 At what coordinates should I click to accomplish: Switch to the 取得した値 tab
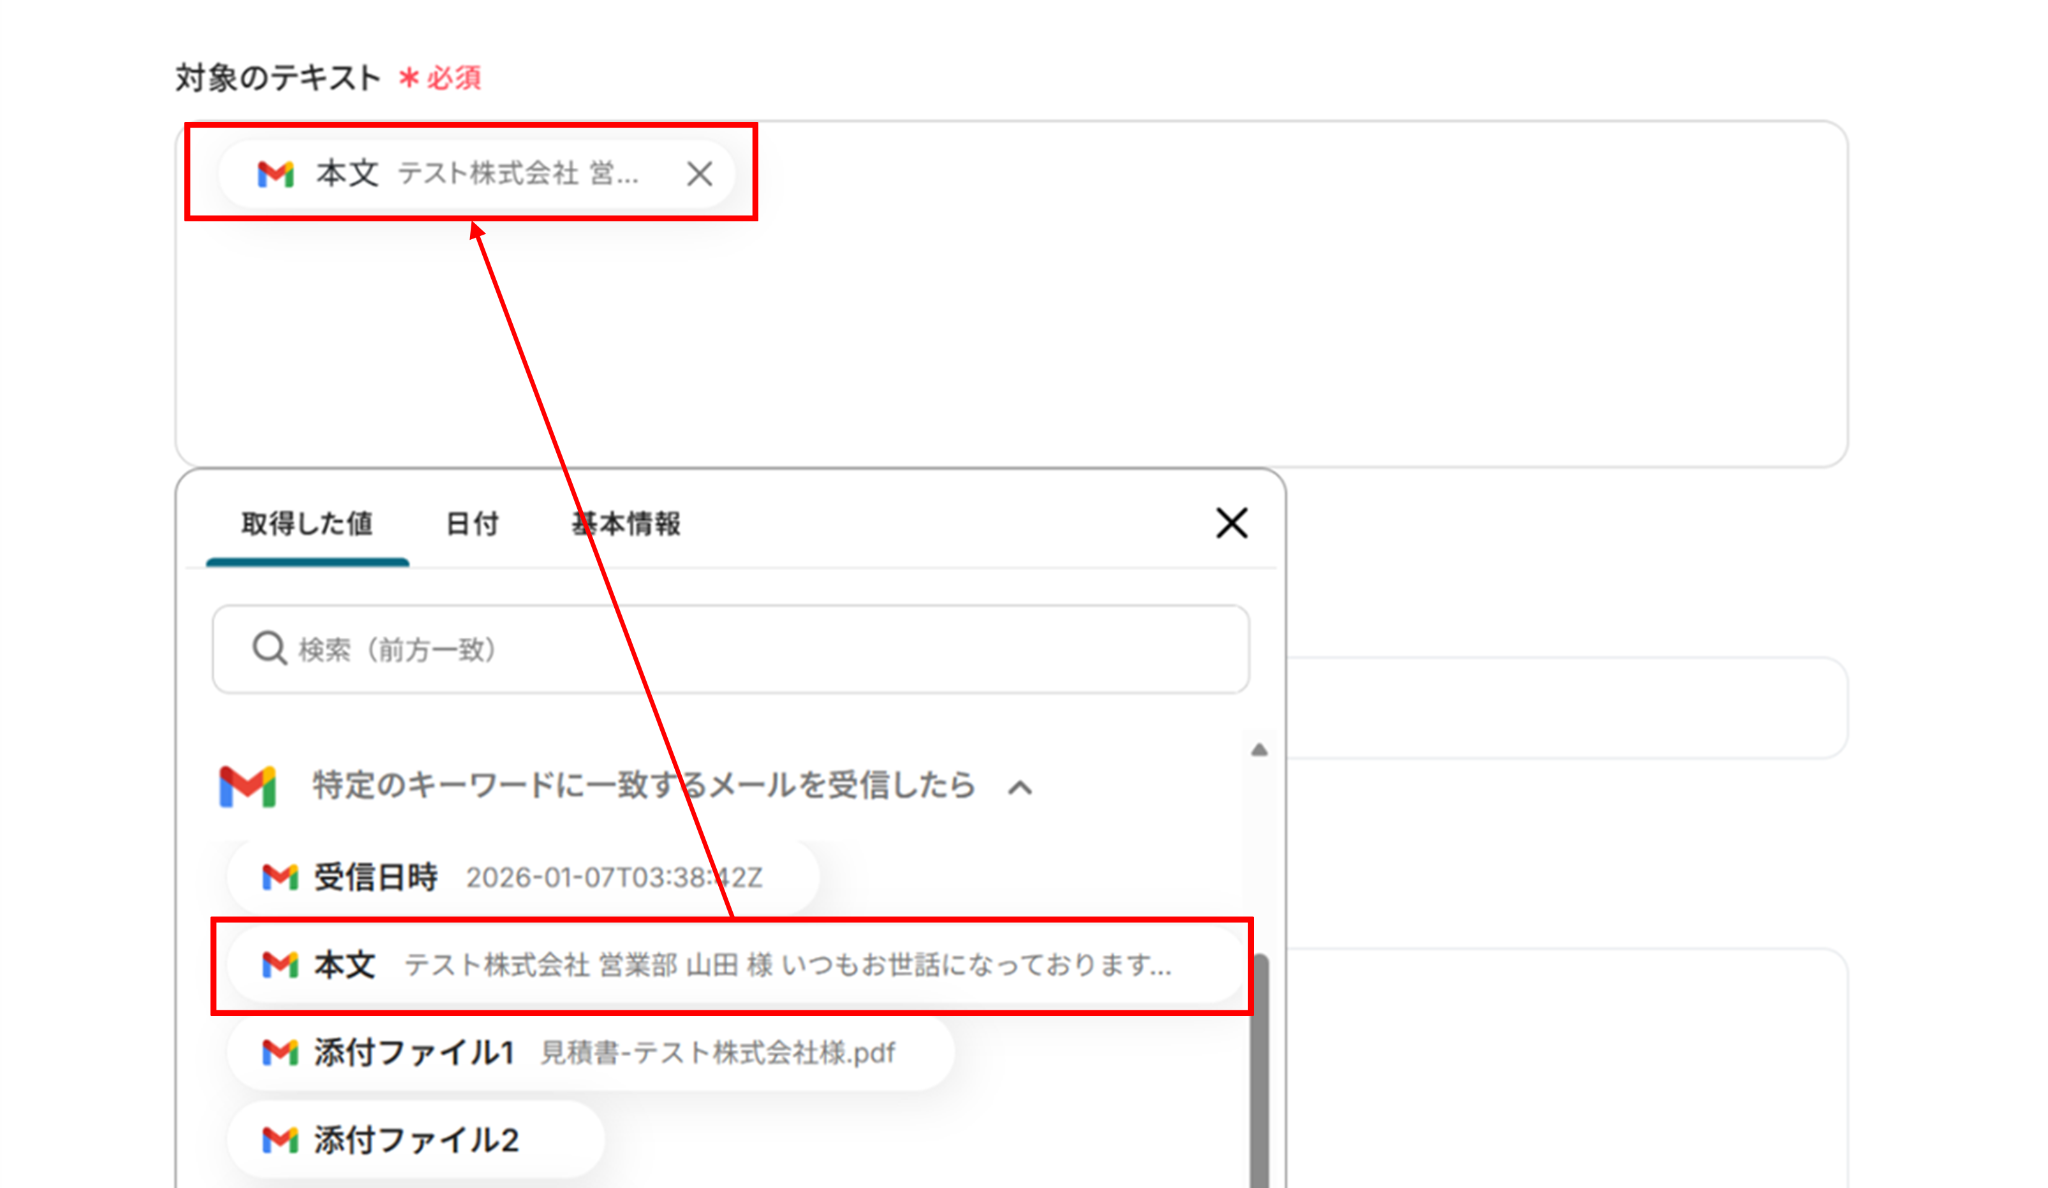point(307,524)
